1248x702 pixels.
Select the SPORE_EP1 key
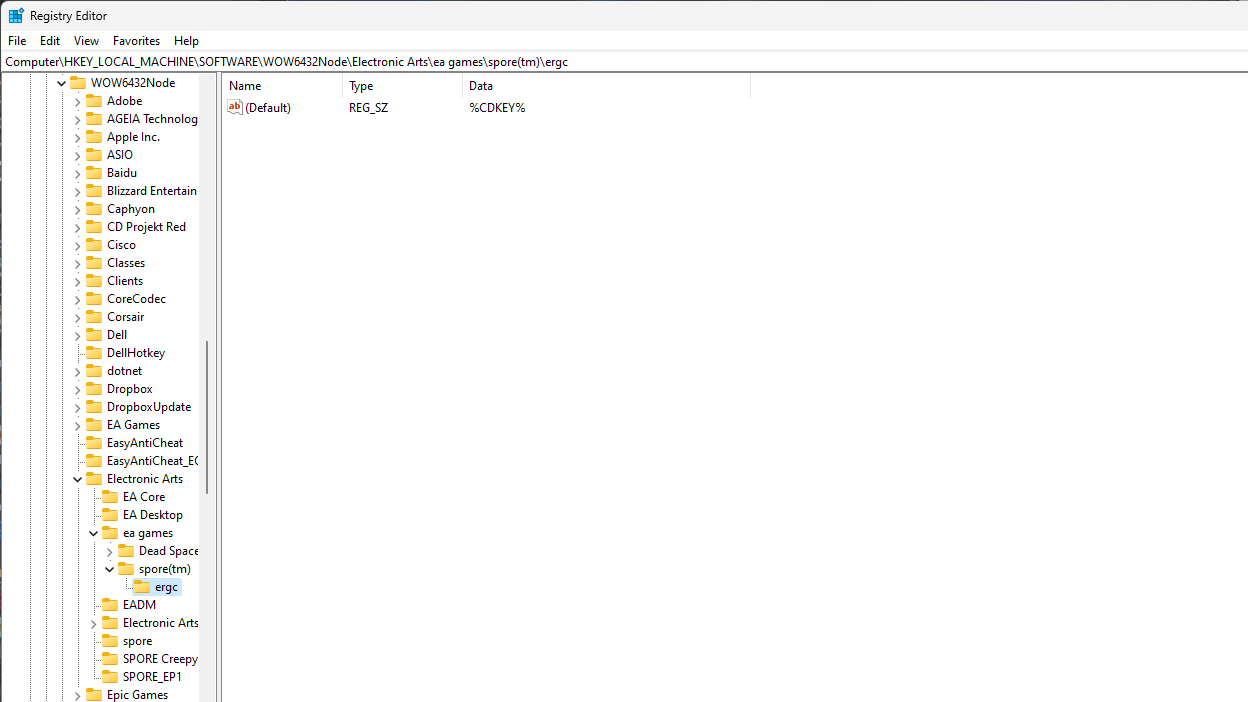152,677
